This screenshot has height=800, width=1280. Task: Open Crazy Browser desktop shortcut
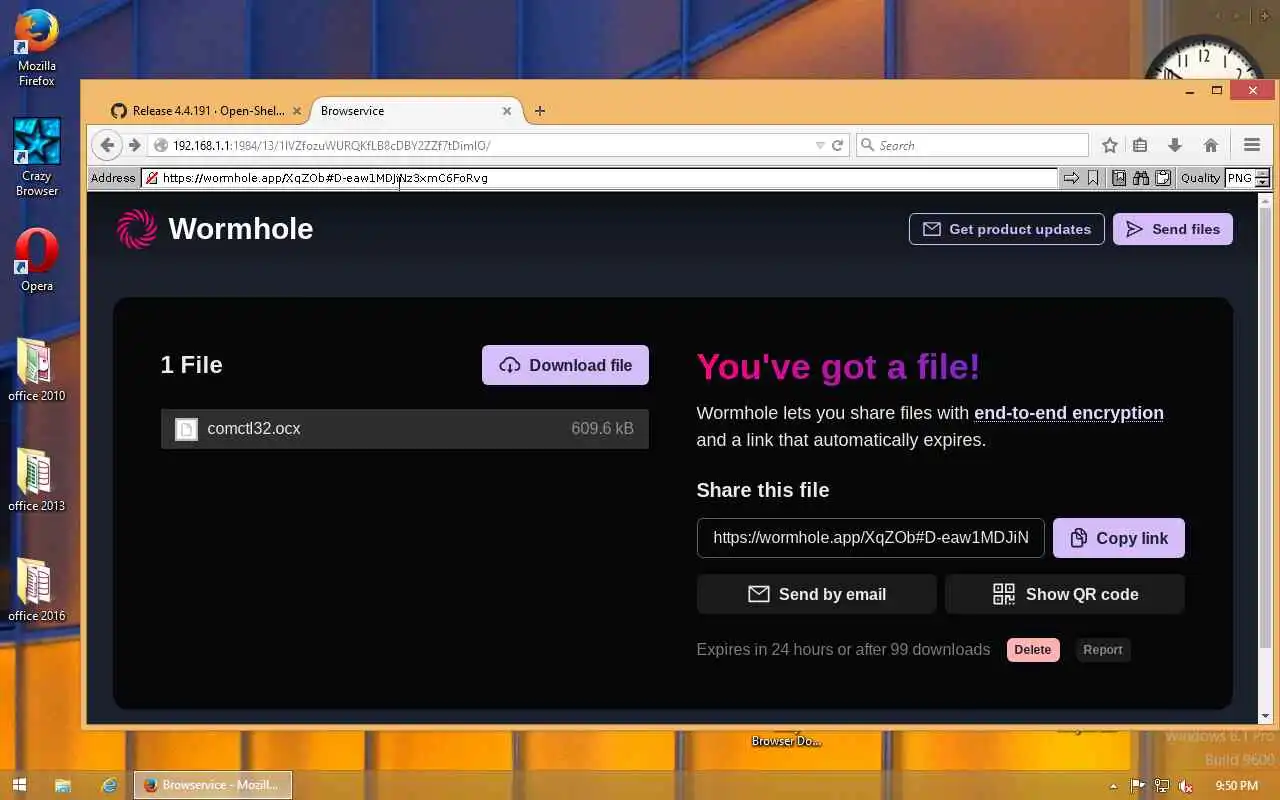pos(37,157)
